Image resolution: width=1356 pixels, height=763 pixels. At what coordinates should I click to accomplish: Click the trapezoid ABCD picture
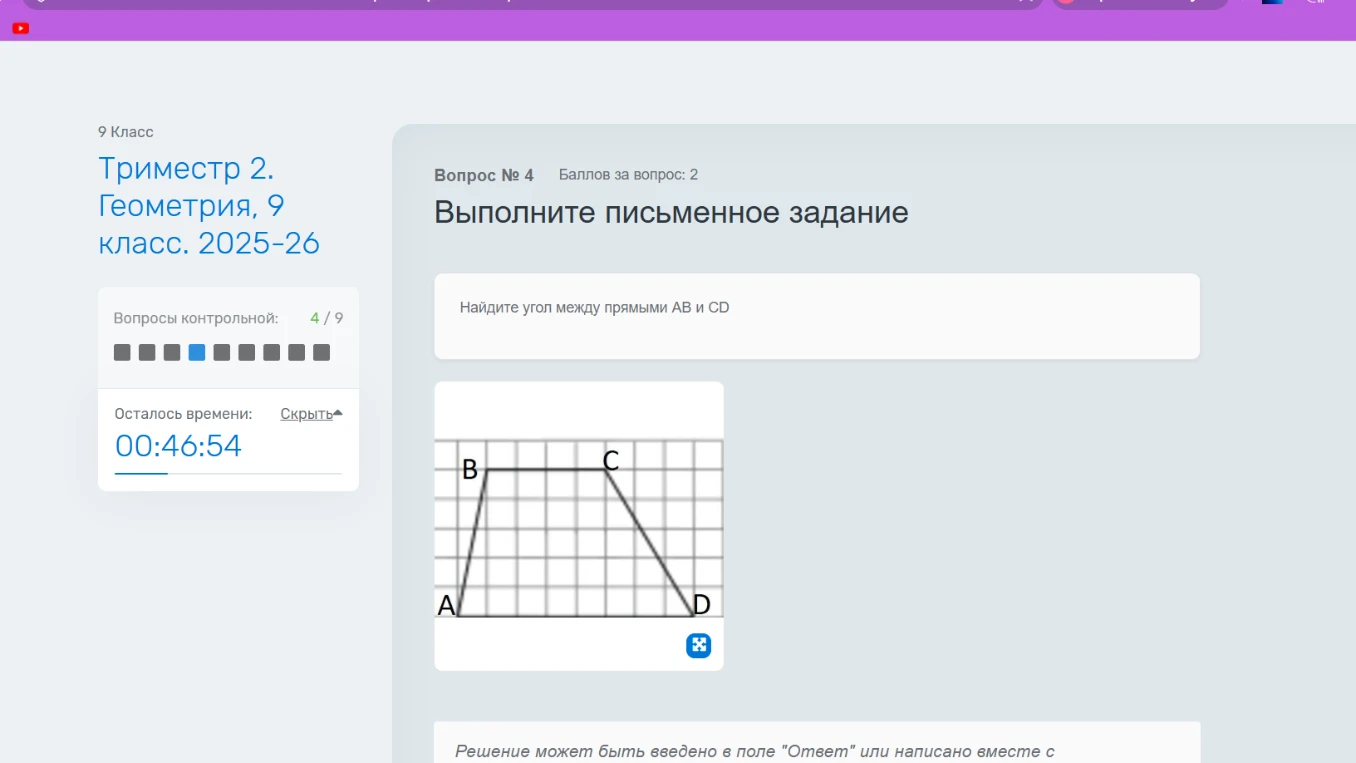tap(579, 528)
